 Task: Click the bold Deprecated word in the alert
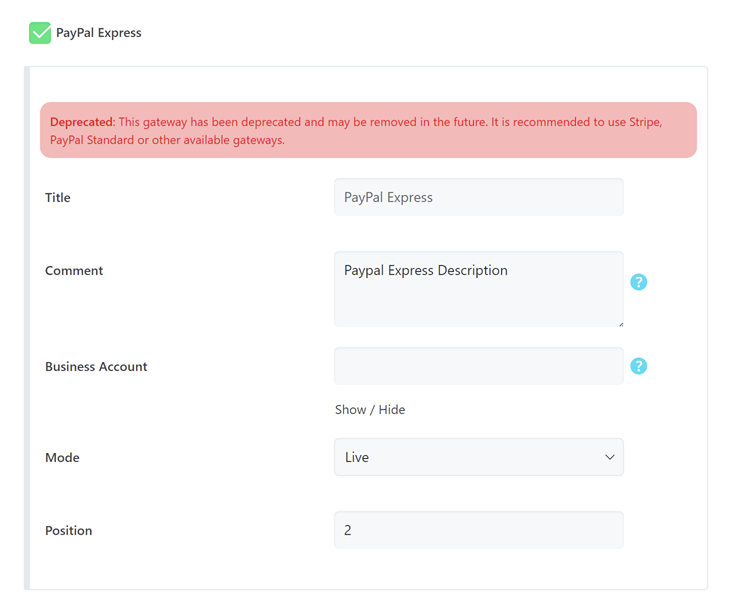[82, 122]
